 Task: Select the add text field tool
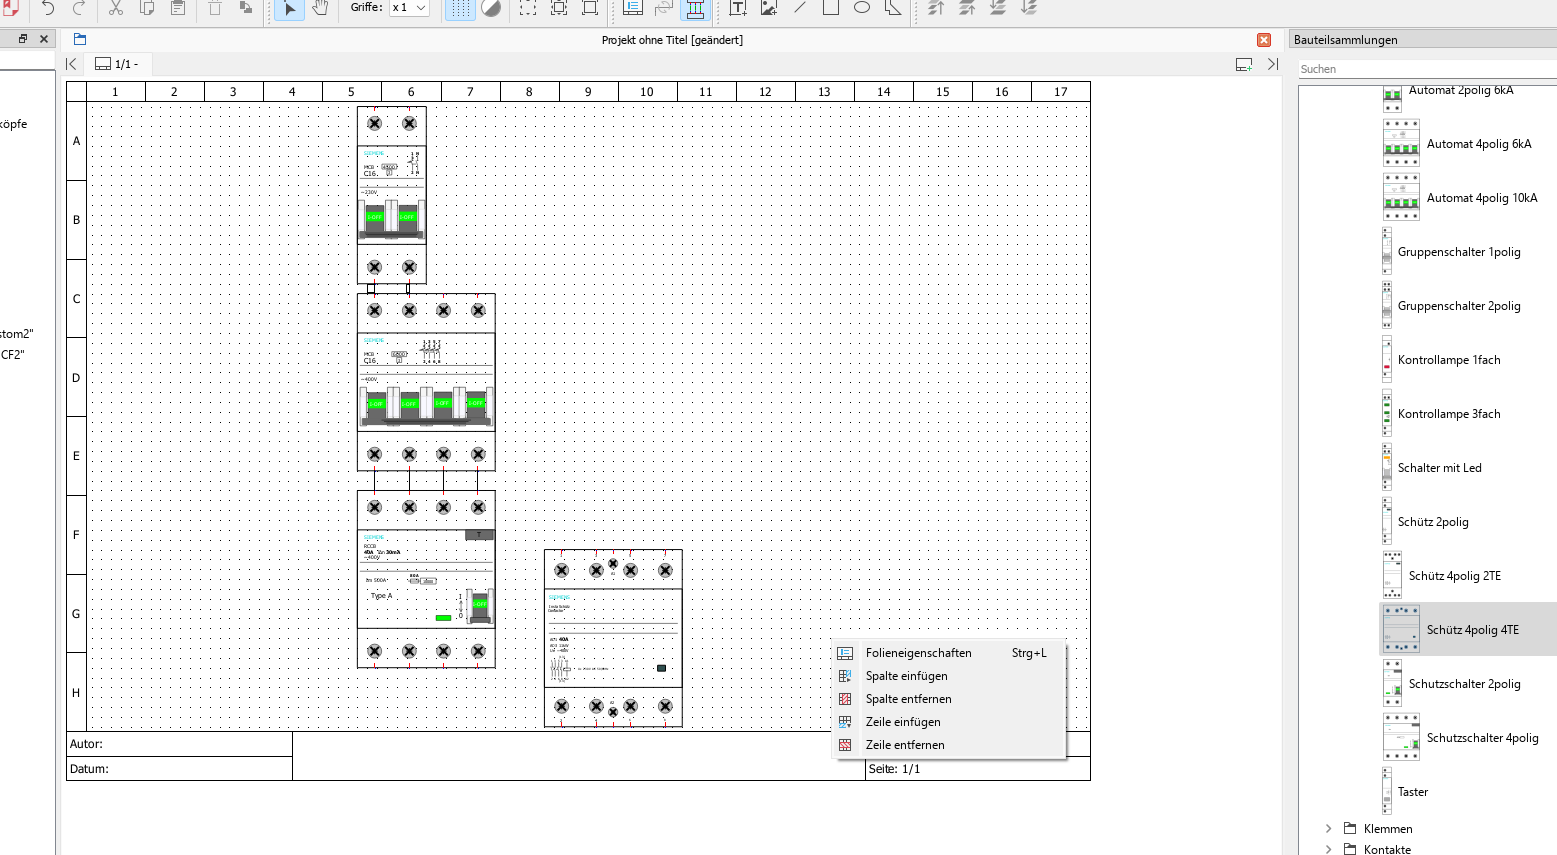[x=738, y=9]
